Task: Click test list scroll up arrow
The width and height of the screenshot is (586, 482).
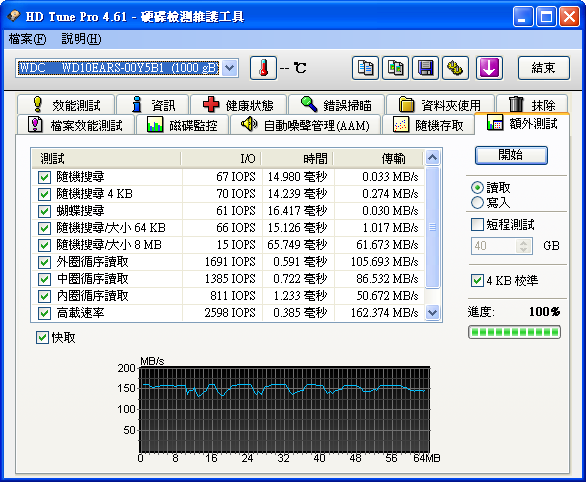Action: pos(432,157)
